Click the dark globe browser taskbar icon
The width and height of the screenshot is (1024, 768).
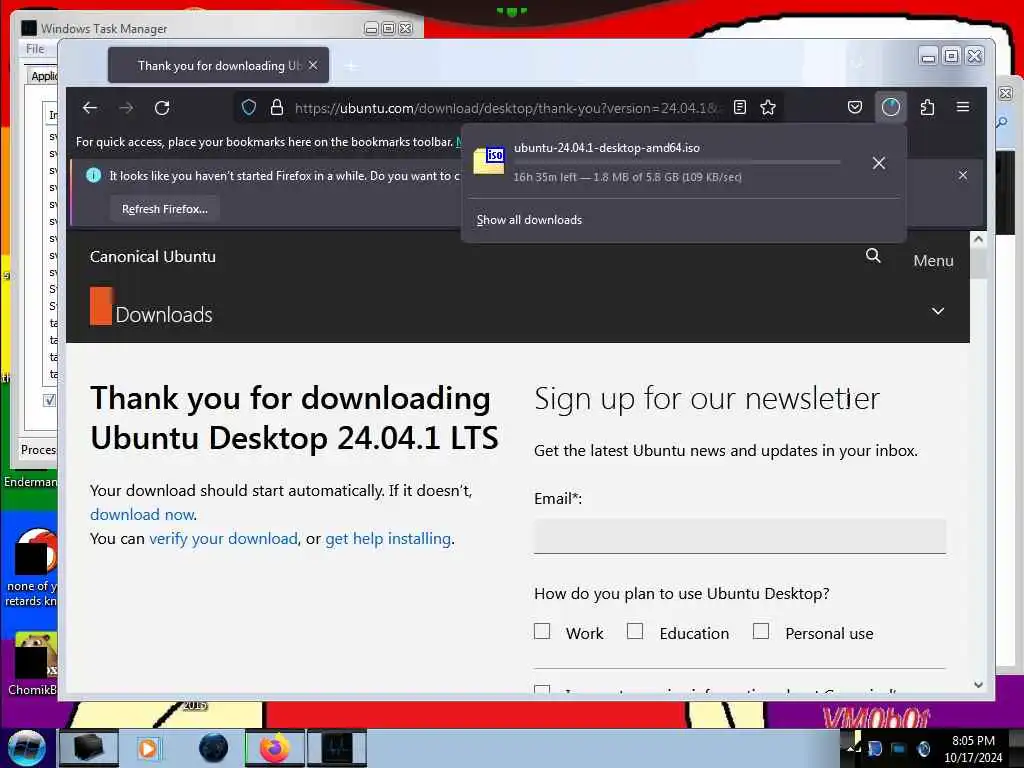pos(214,748)
